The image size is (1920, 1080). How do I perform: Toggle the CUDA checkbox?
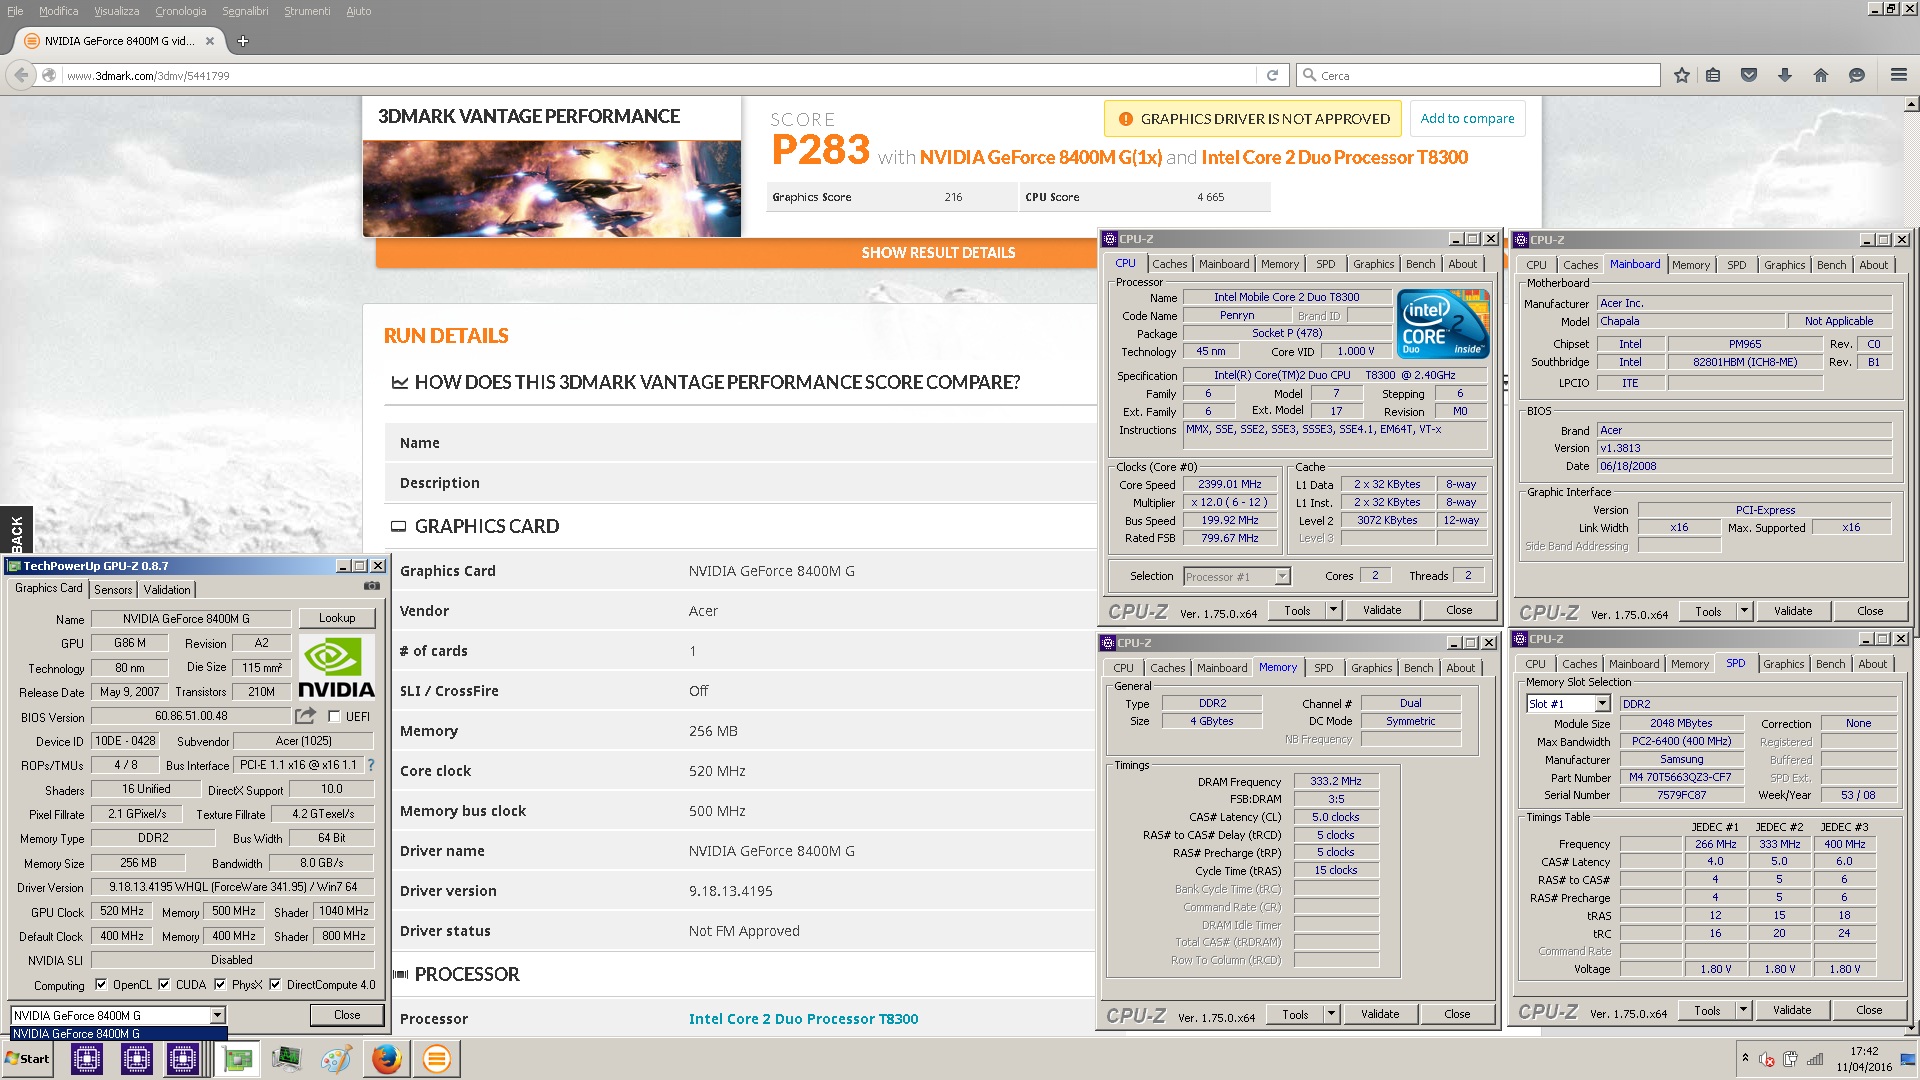click(x=164, y=985)
